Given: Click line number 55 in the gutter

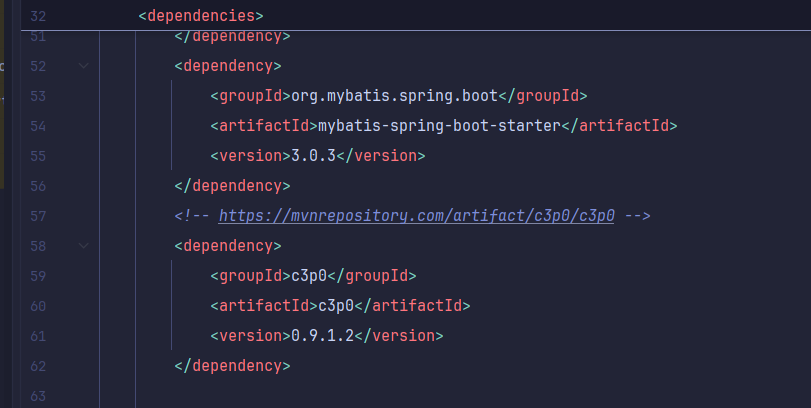Looking at the screenshot, I should click(39, 156).
